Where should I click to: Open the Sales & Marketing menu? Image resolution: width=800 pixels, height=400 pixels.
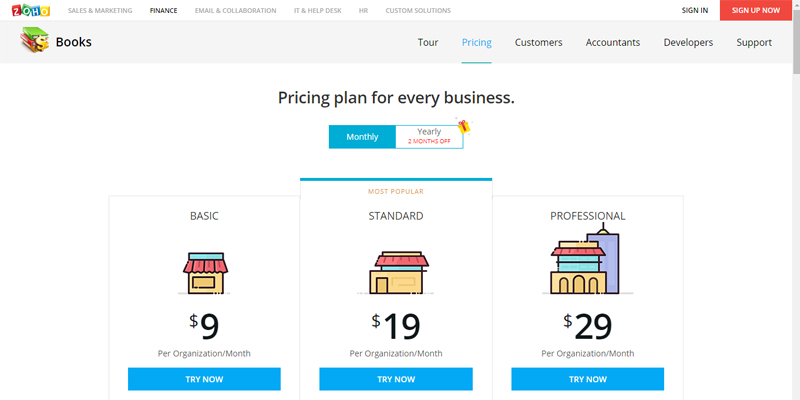pos(100,10)
